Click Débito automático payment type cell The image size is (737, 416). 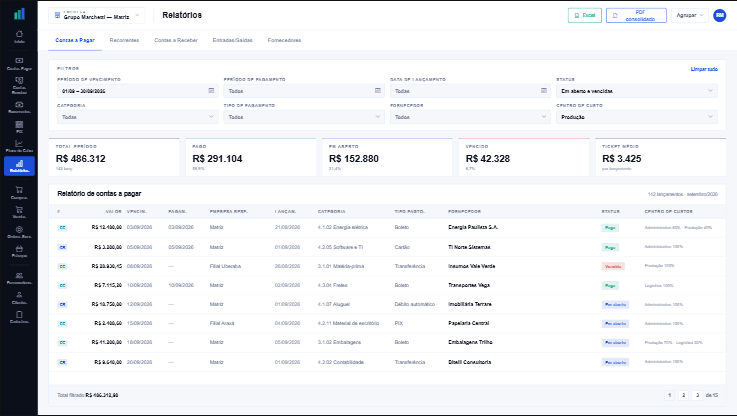click(x=415, y=305)
